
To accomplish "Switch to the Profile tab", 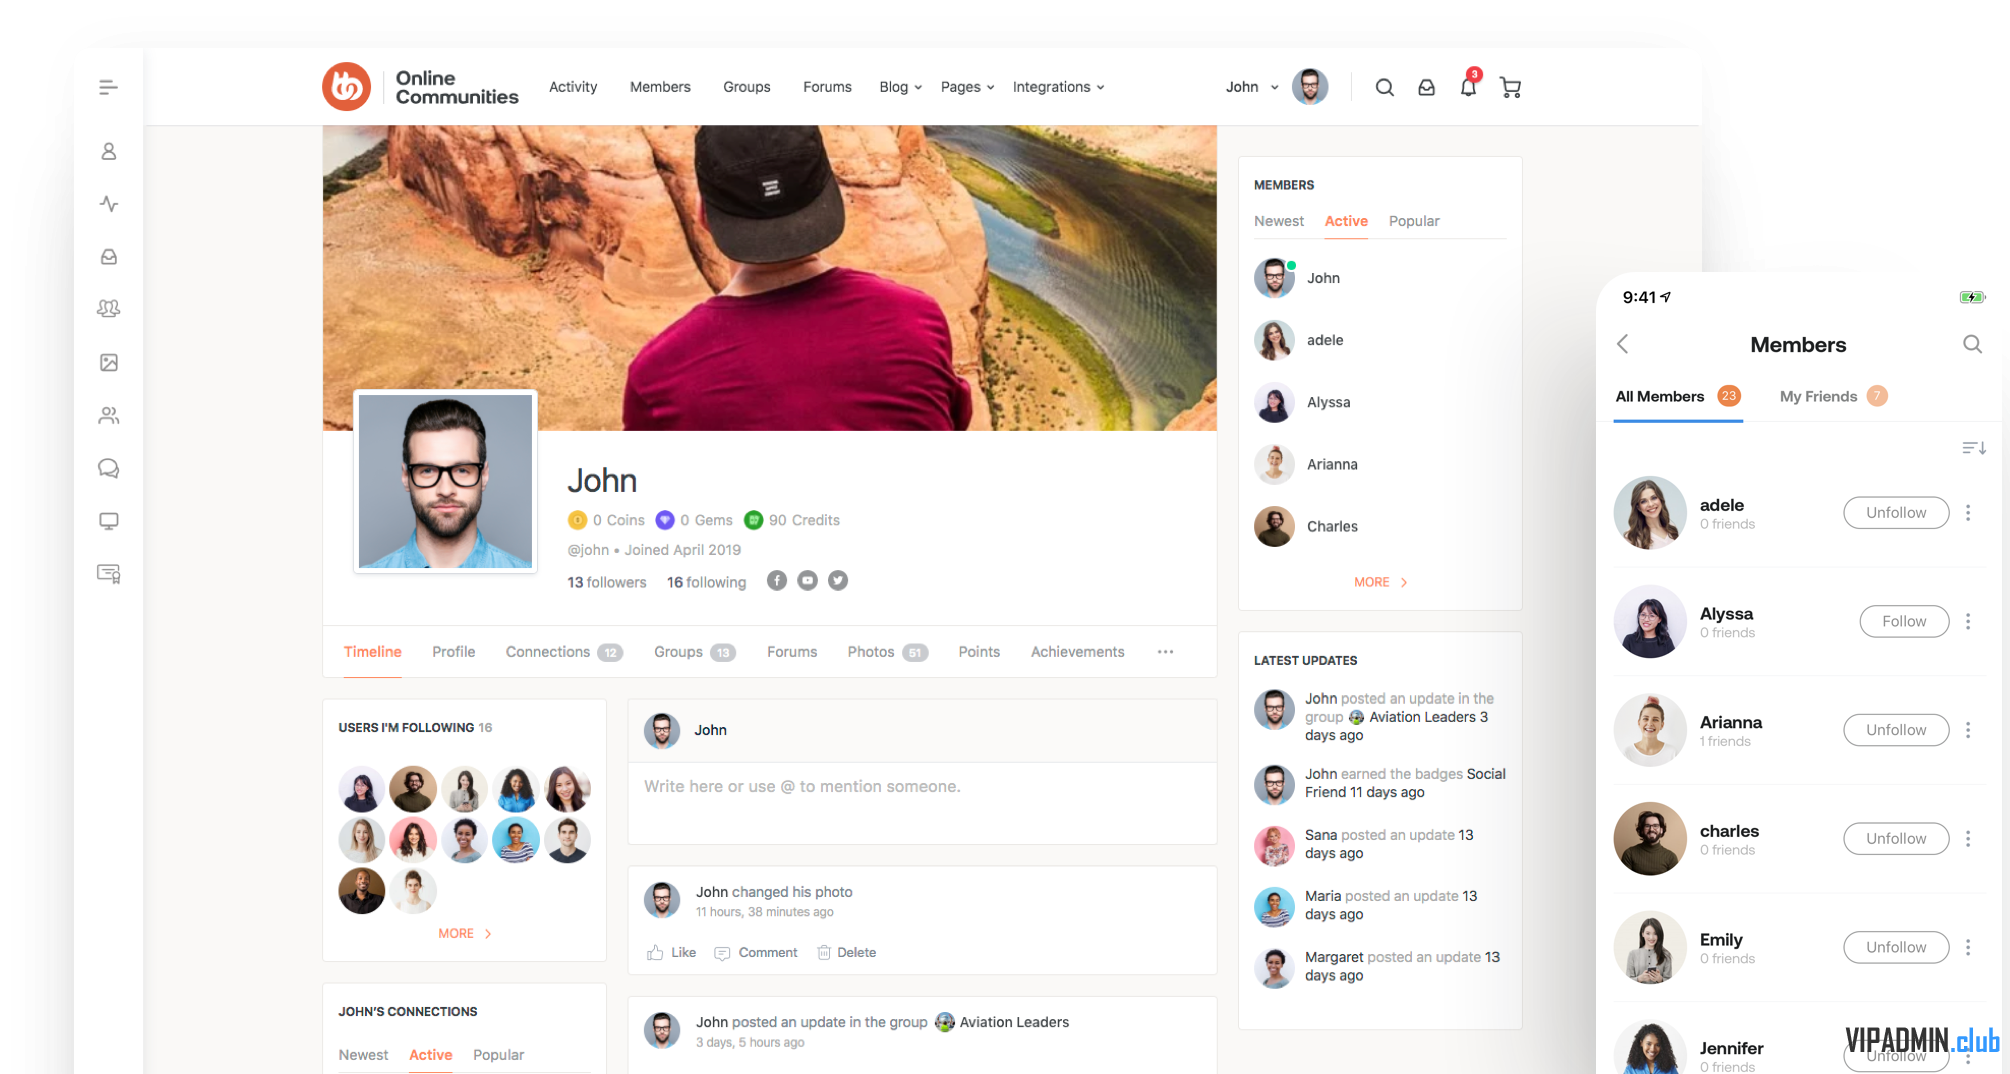I will [x=453, y=652].
